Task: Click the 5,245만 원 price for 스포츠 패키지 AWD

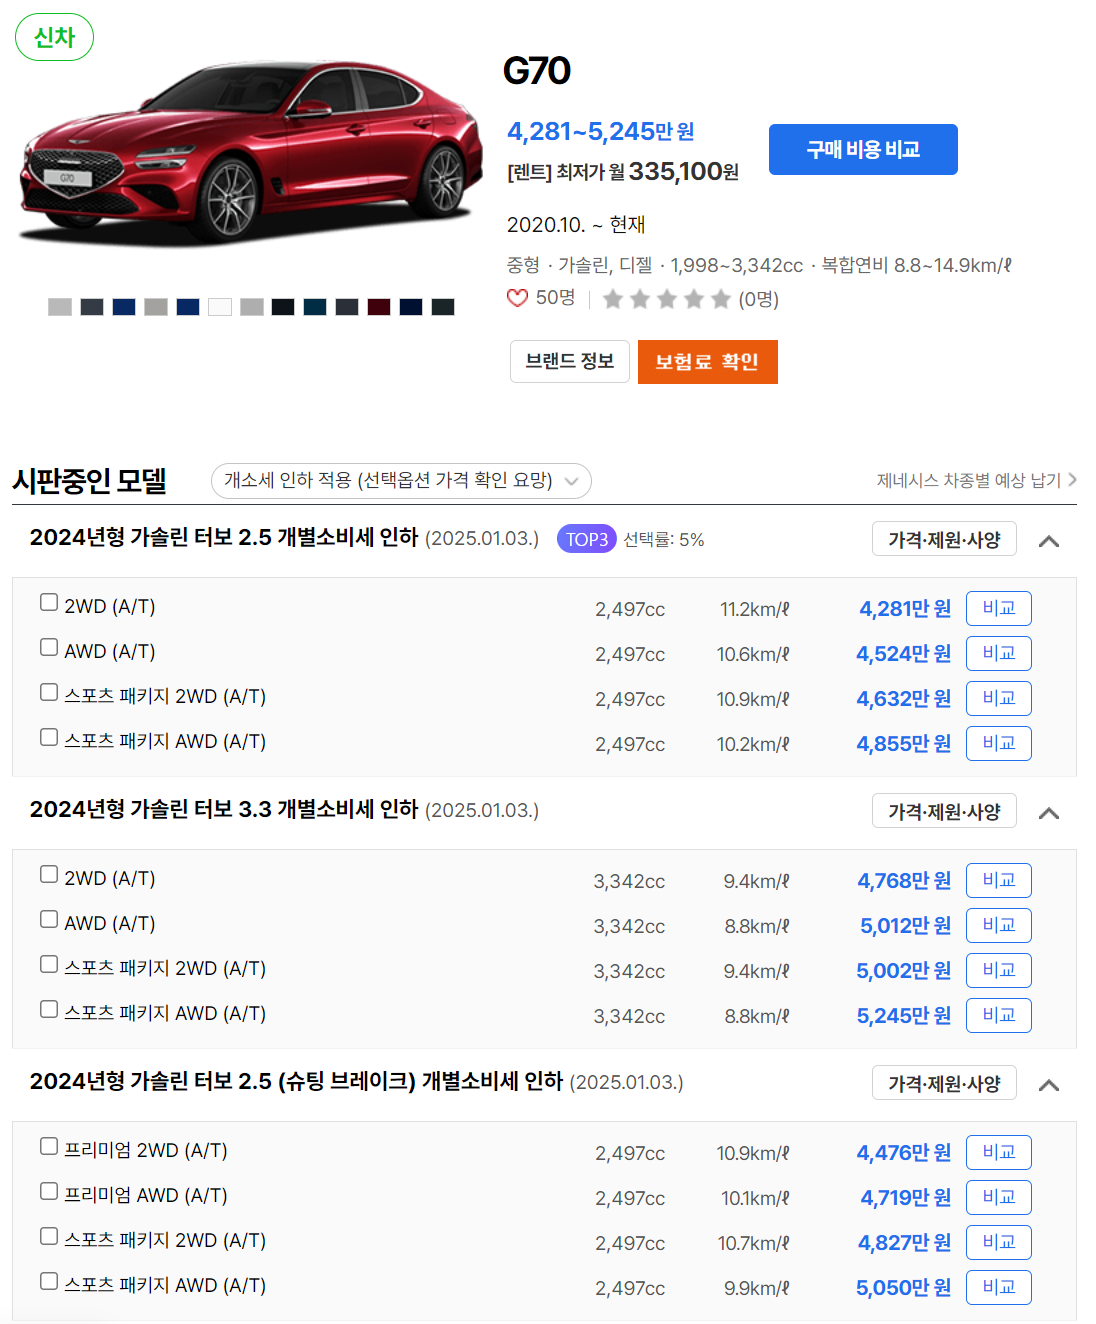Action: point(903,1016)
